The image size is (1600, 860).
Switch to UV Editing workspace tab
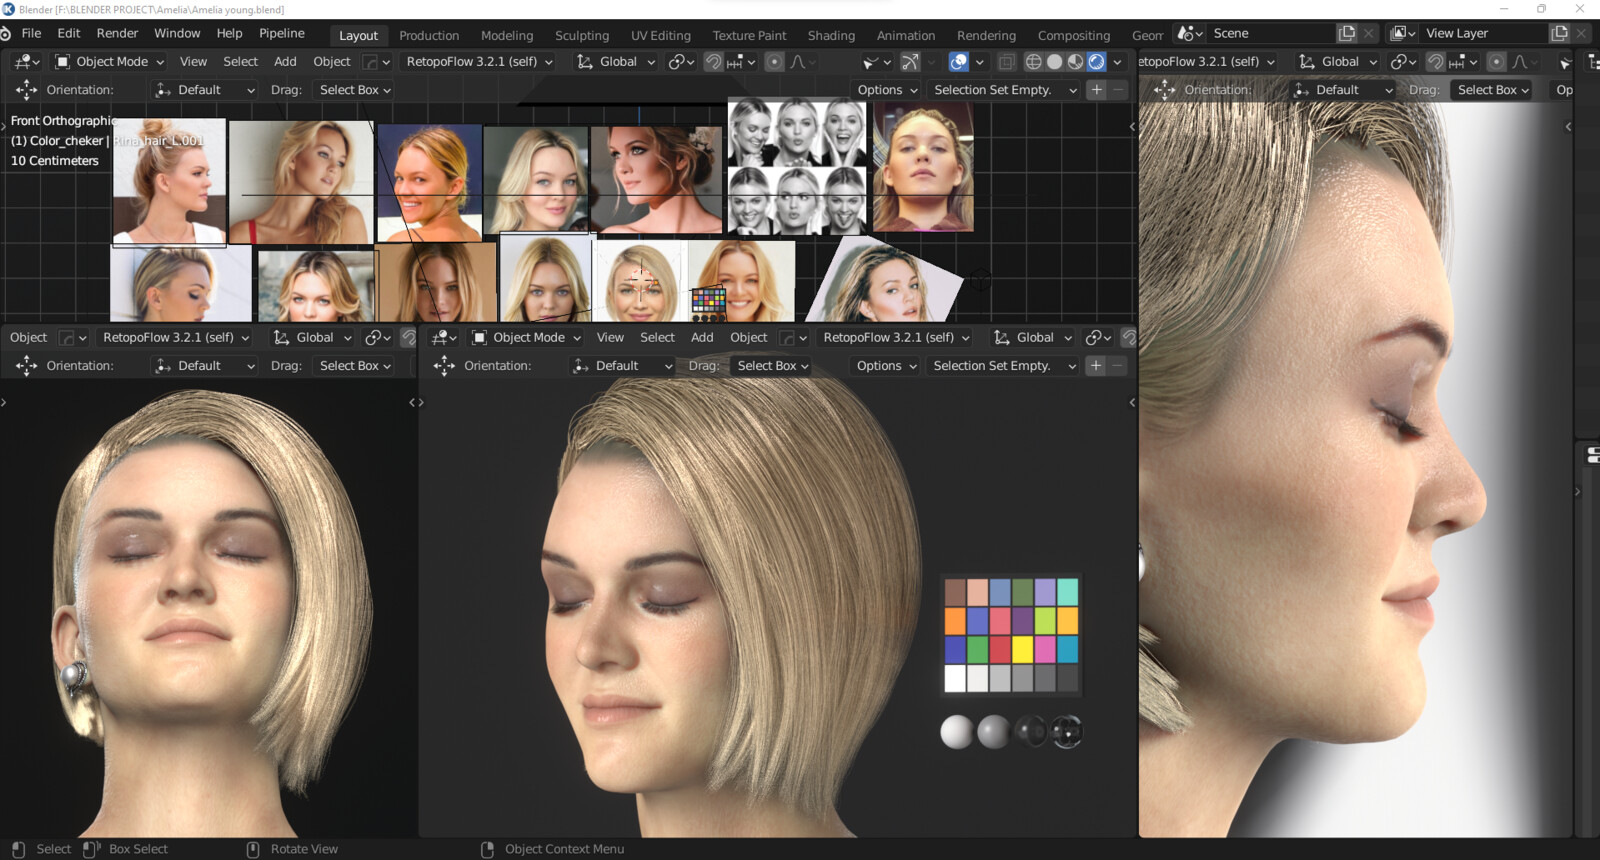pyautogui.click(x=660, y=35)
